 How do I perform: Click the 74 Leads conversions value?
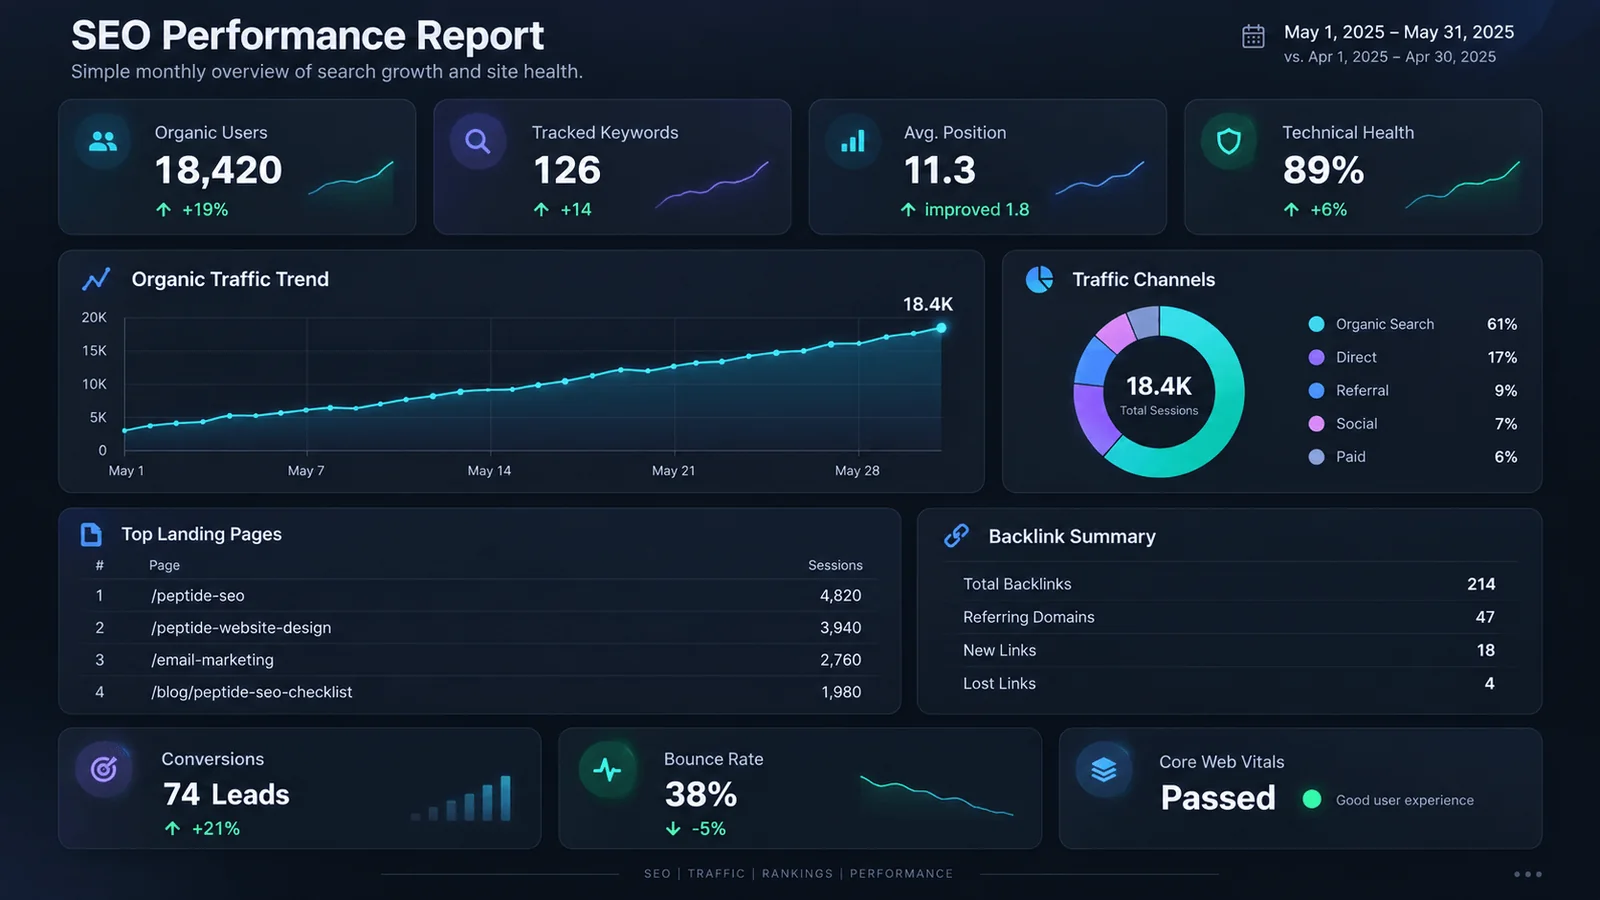pos(226,795)
